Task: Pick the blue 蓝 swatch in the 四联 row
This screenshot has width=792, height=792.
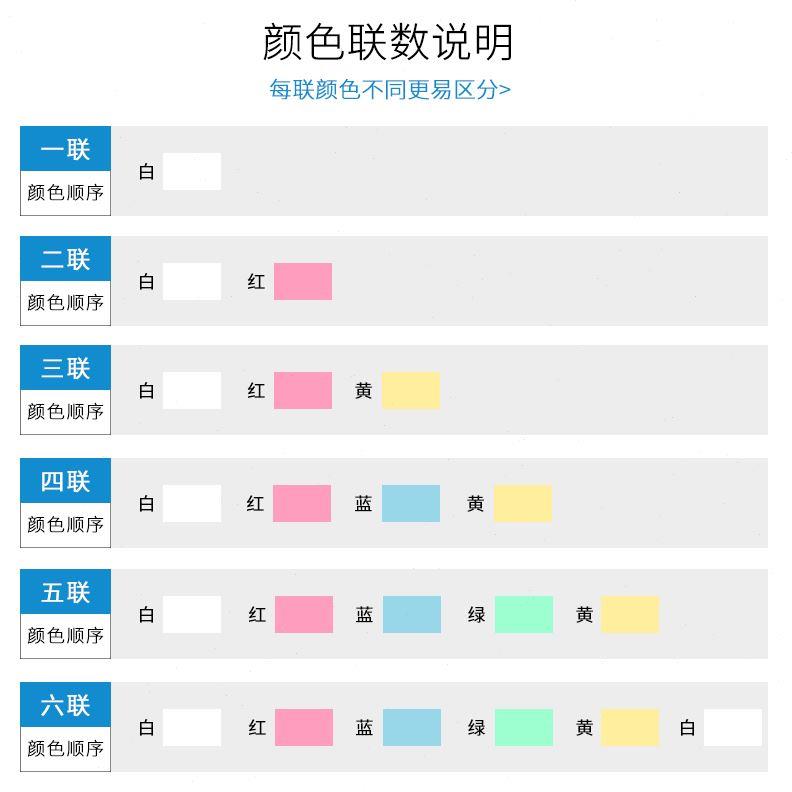Action: click(411, 504)
